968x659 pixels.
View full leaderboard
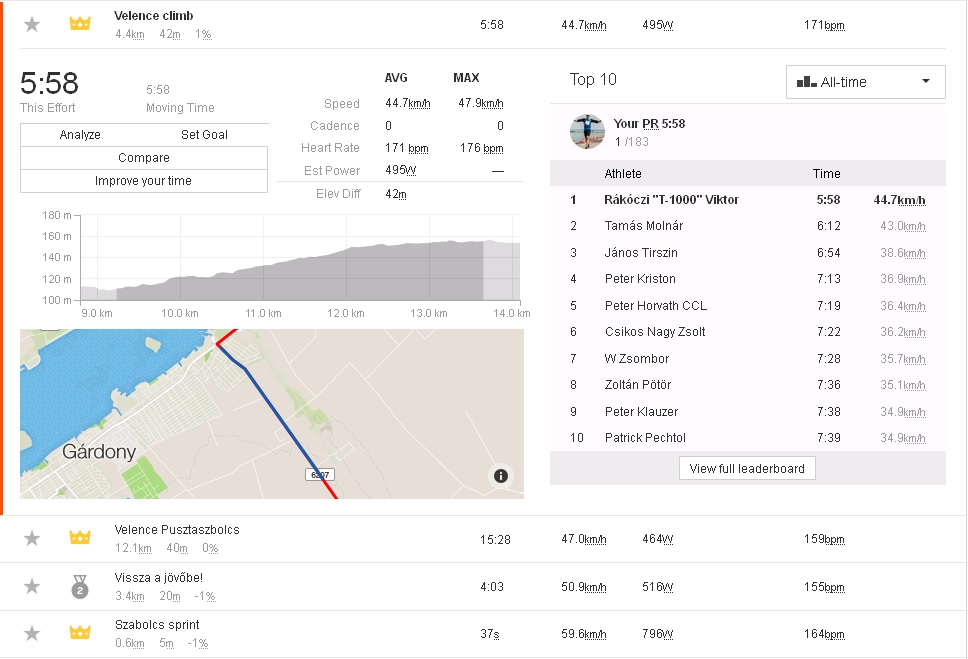click(747, 468)
